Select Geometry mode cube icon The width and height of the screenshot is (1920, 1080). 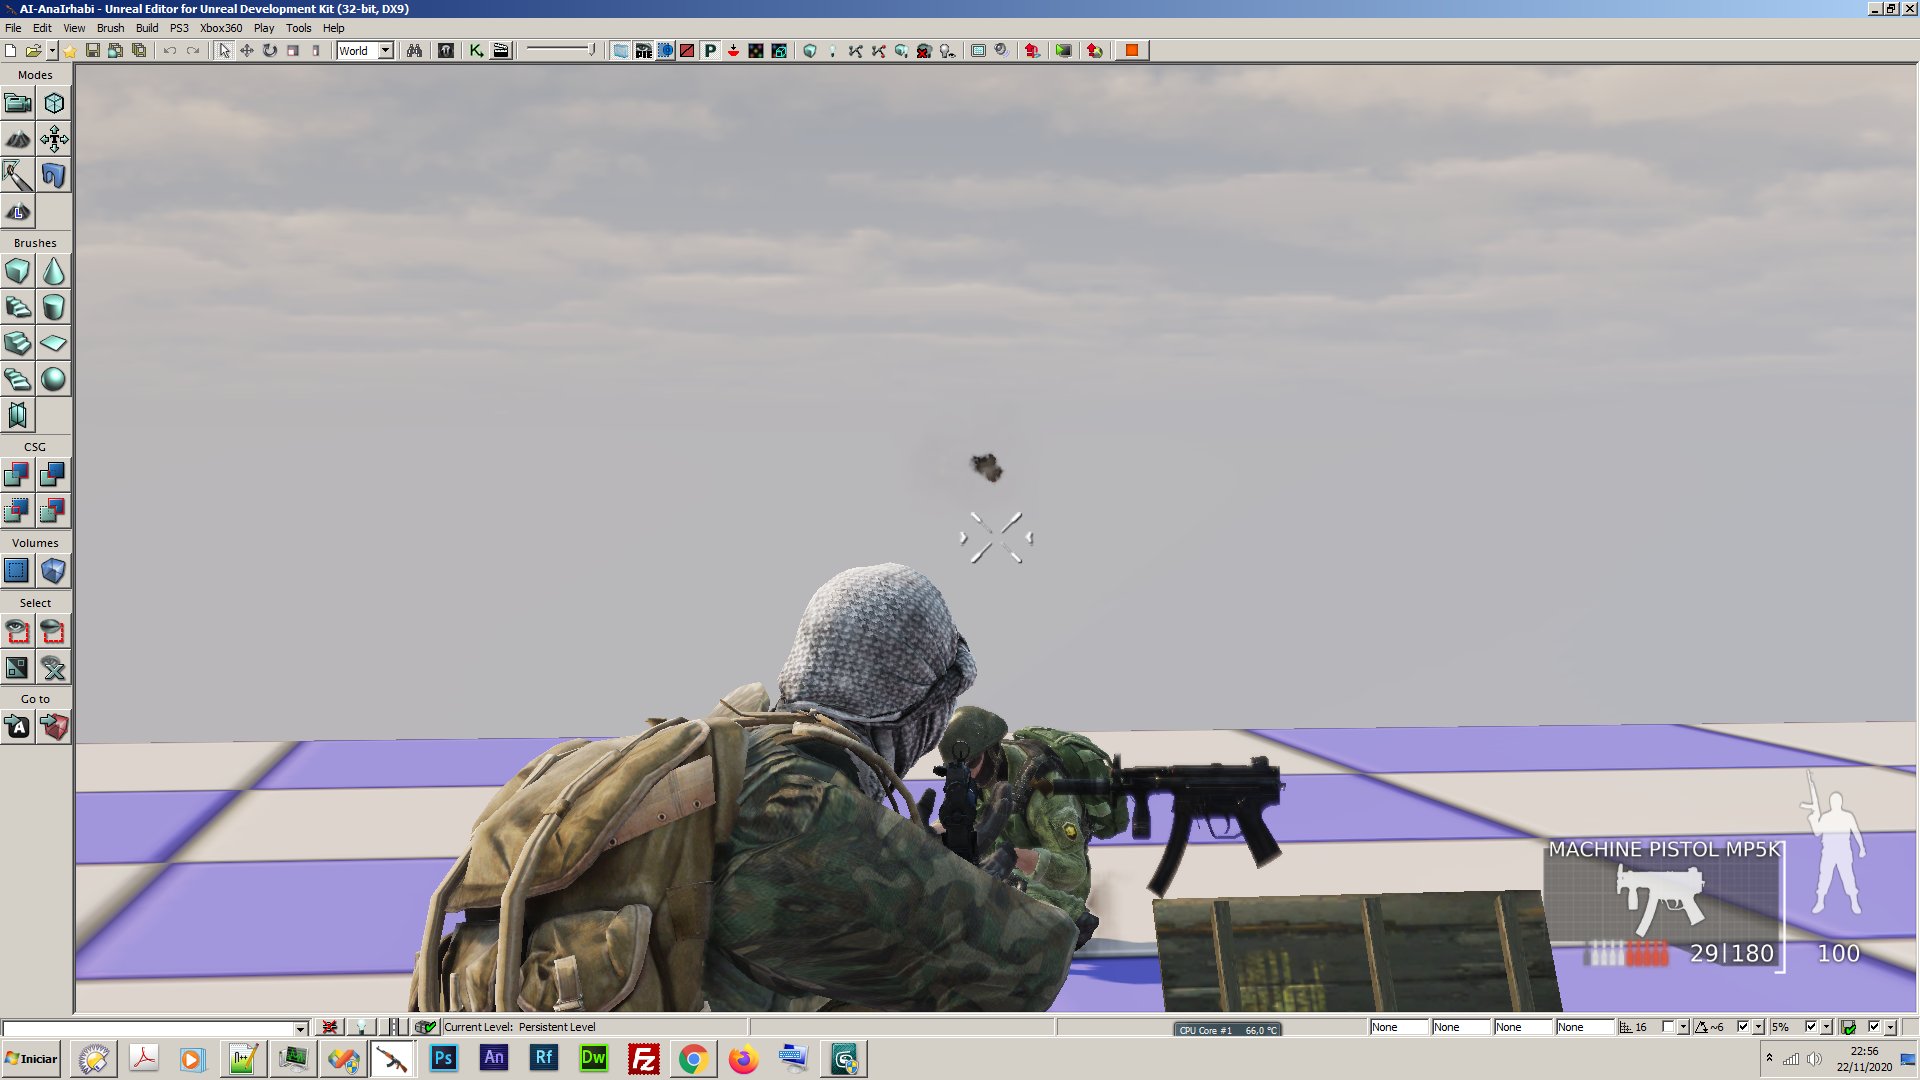54,103
